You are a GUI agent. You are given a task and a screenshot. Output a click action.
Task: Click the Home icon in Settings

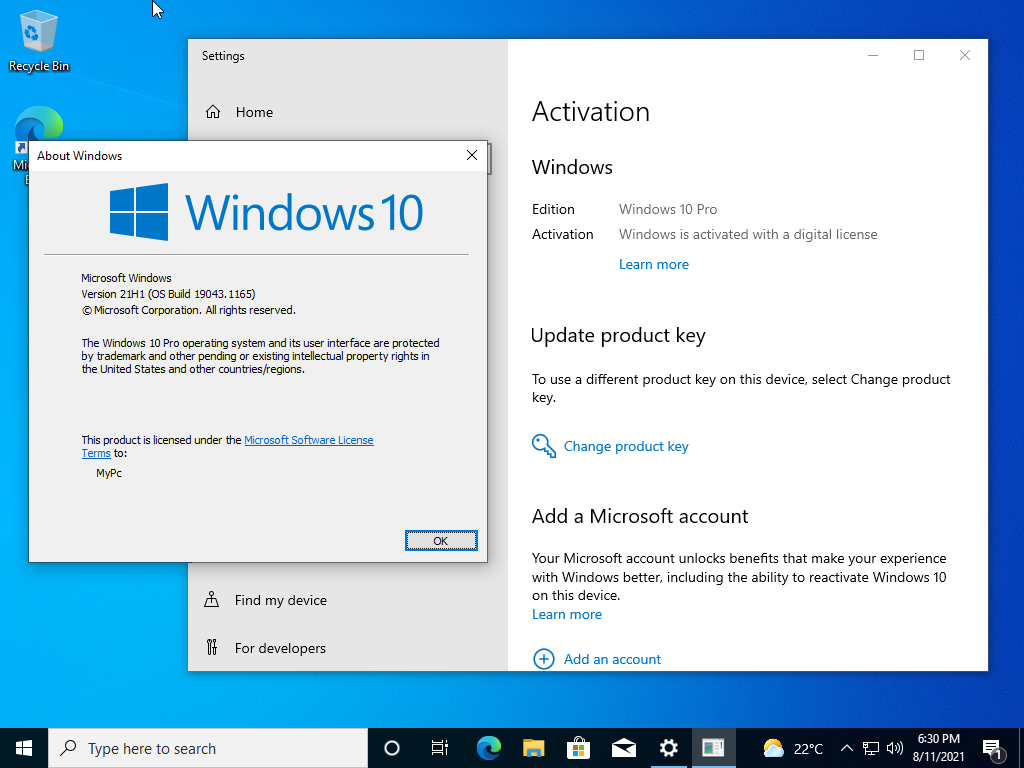213,112
